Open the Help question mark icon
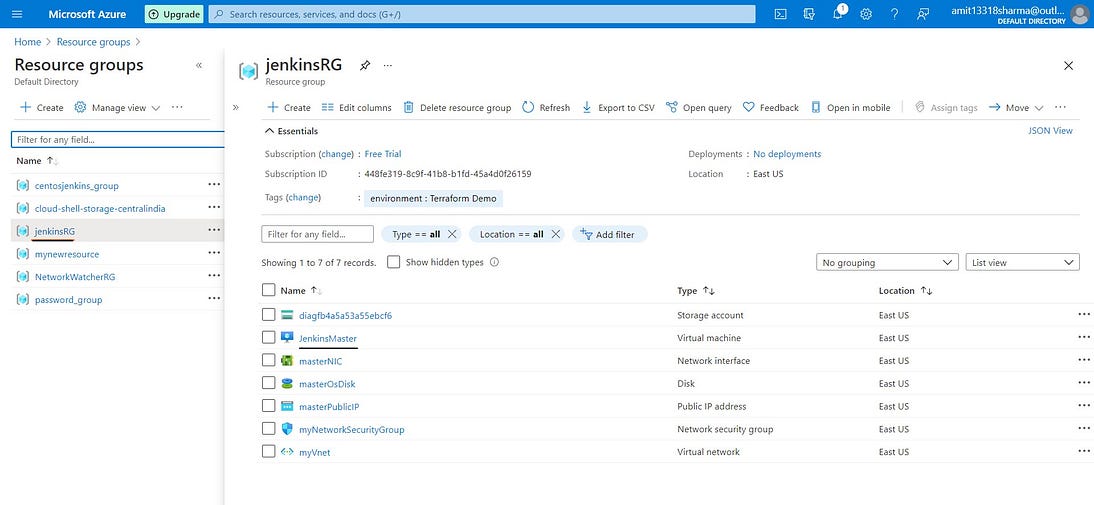Image resolution: width=1094 pixels, height=505 pixels. tap(894, 14)
